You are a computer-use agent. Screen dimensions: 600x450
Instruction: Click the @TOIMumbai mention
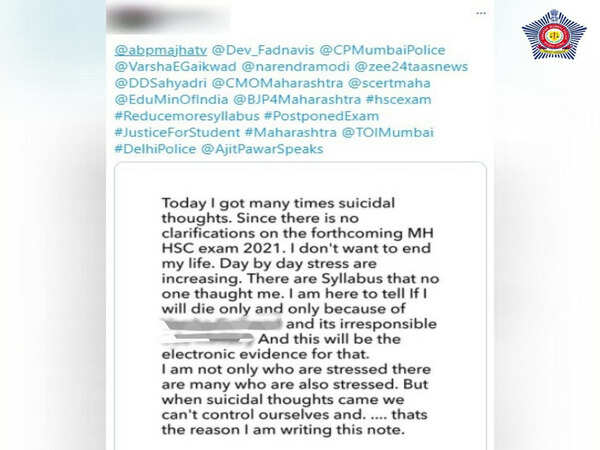click(387, 132)
